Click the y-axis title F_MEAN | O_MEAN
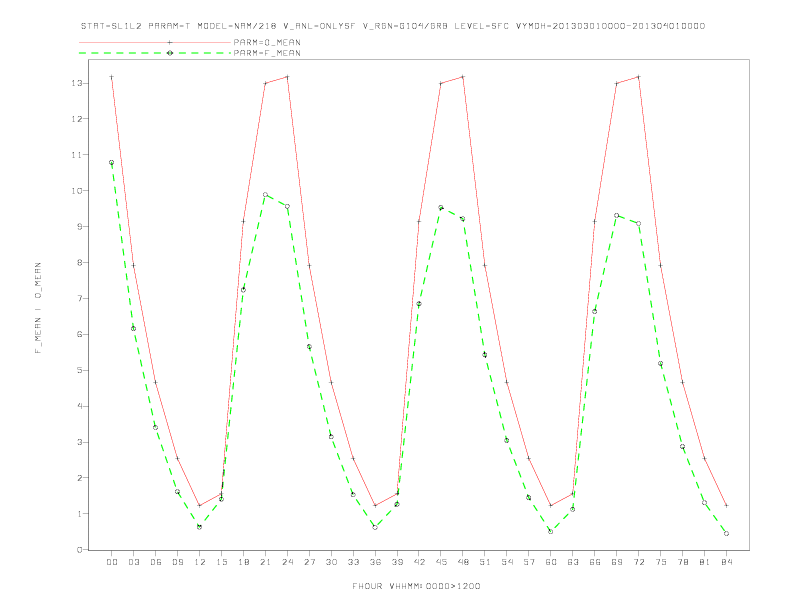 coord(38,308)
